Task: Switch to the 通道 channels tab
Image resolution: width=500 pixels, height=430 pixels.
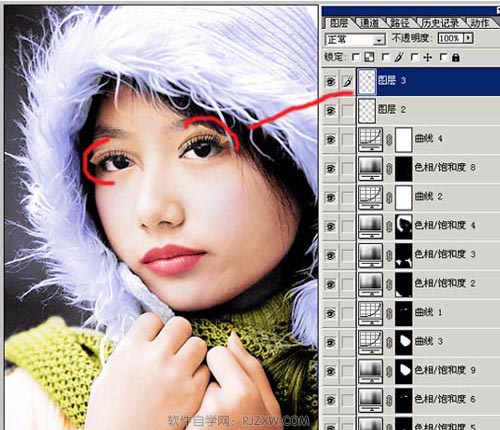Action: (370, 23)
